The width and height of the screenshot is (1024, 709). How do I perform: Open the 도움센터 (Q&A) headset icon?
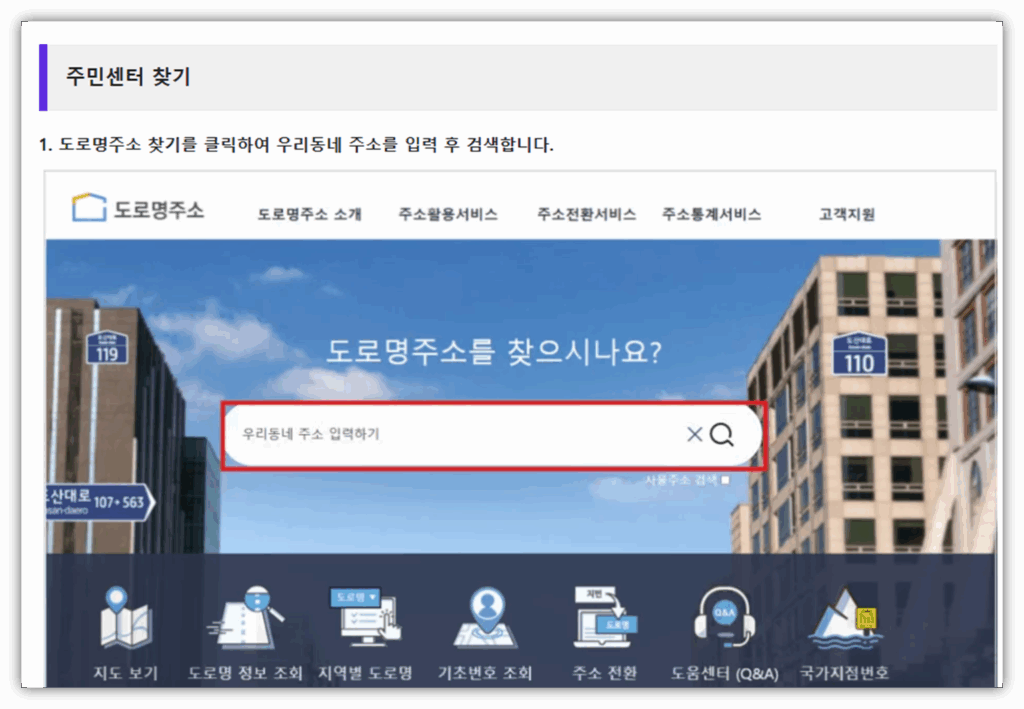(x=724, y=617)
